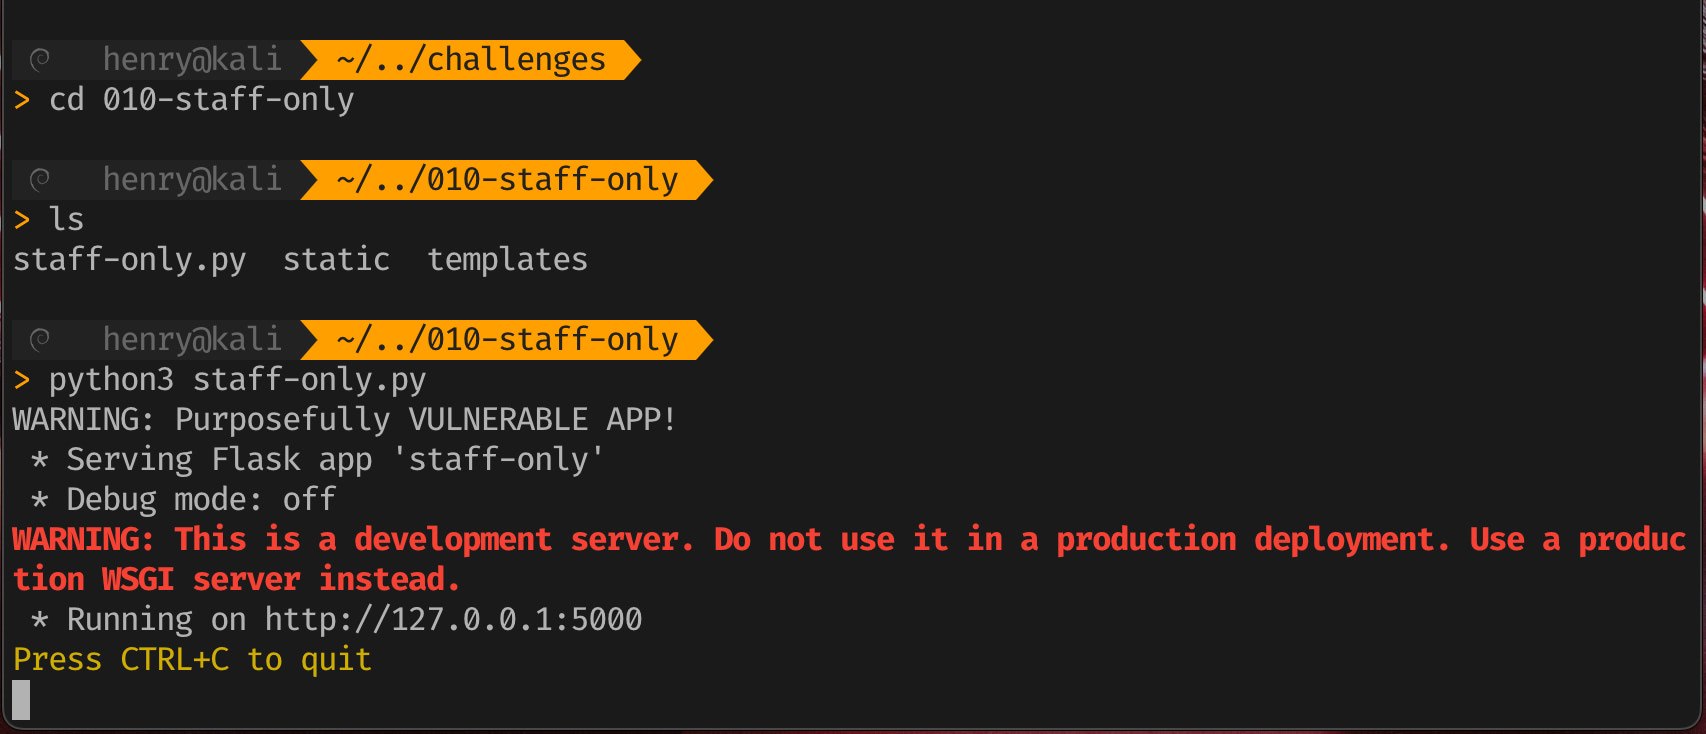Click henry@kali in the first prompt
The image size is (1706, 734).
192,60
